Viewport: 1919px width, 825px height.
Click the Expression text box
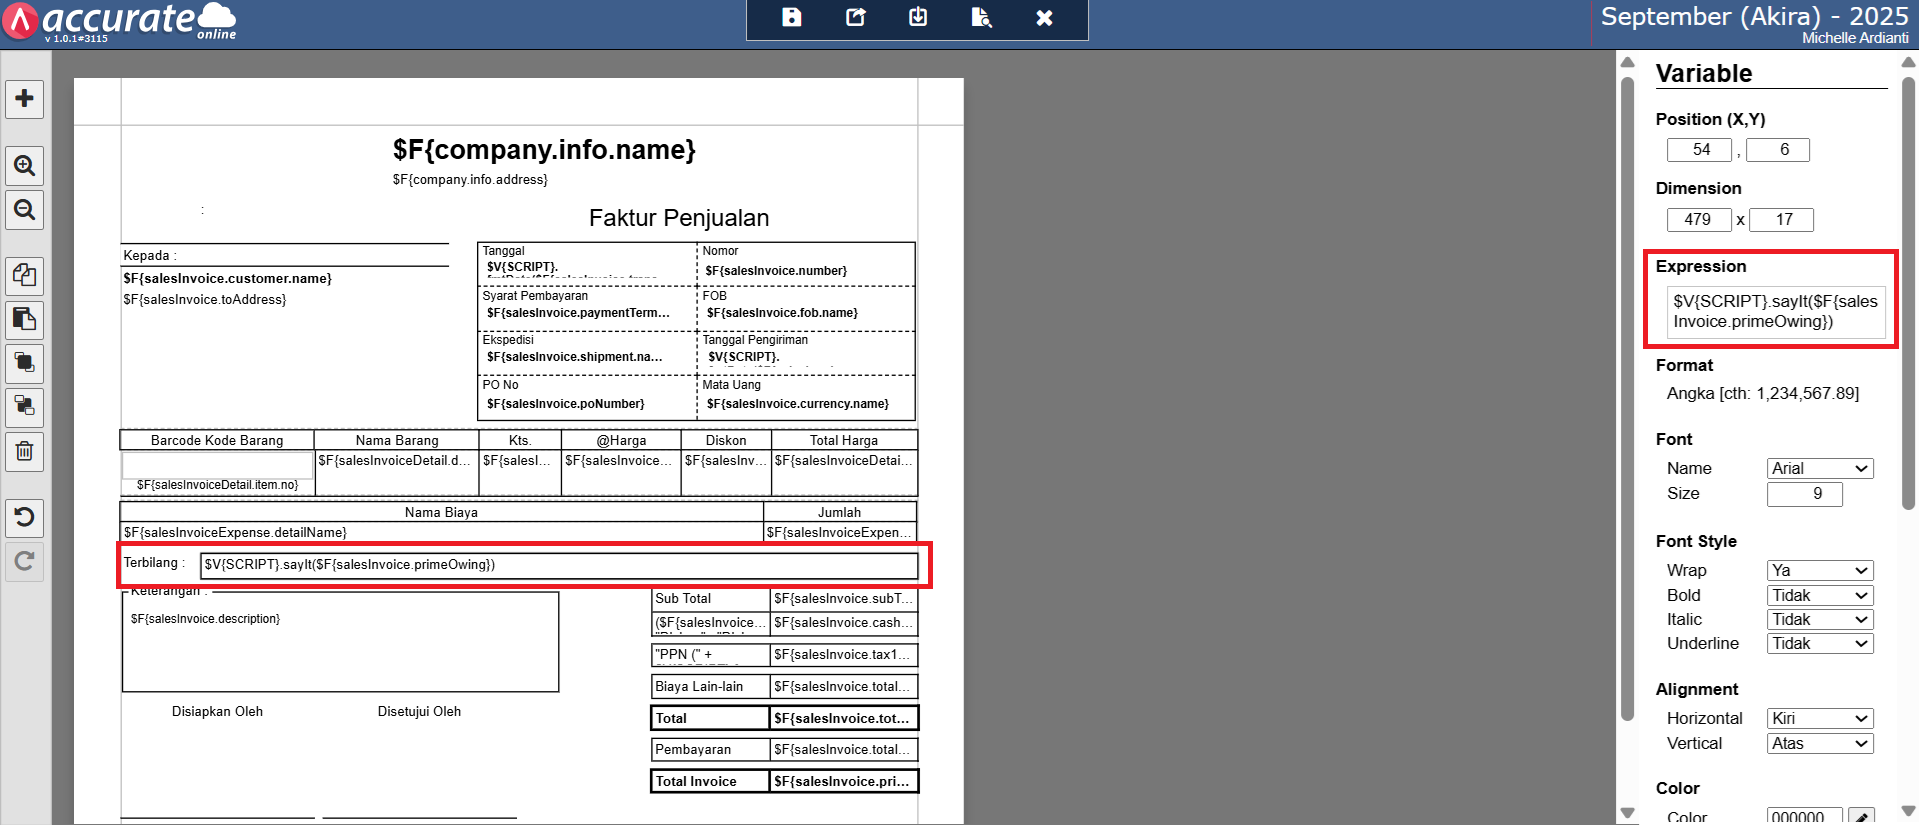(1774, 312)
